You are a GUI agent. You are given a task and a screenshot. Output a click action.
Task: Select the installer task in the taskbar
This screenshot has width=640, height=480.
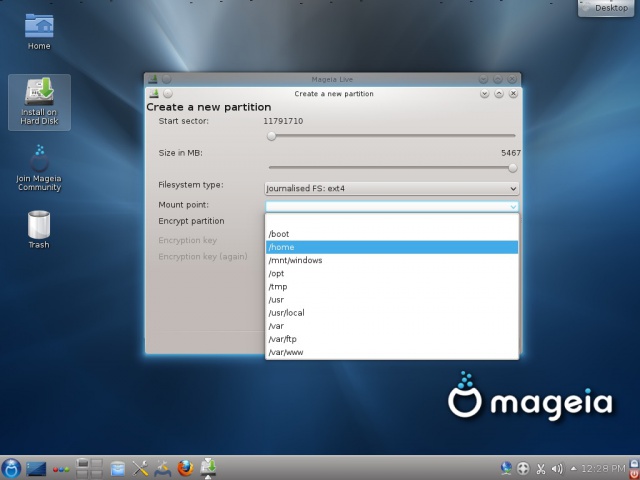click(x=208, y=468)
